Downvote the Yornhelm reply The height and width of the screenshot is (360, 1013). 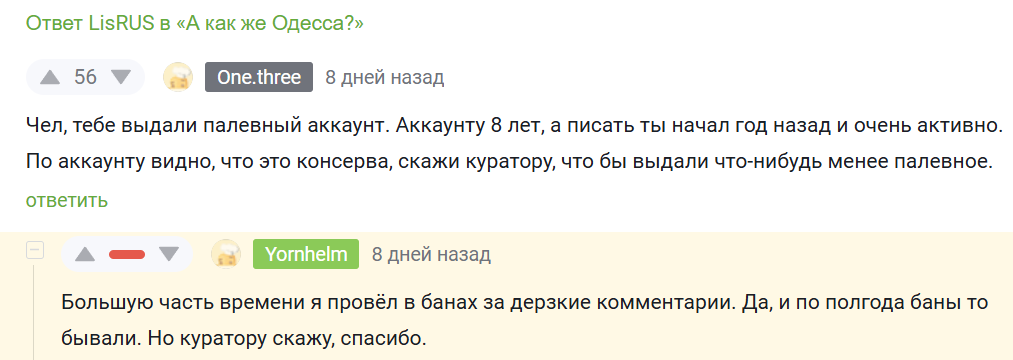(169, 254)
